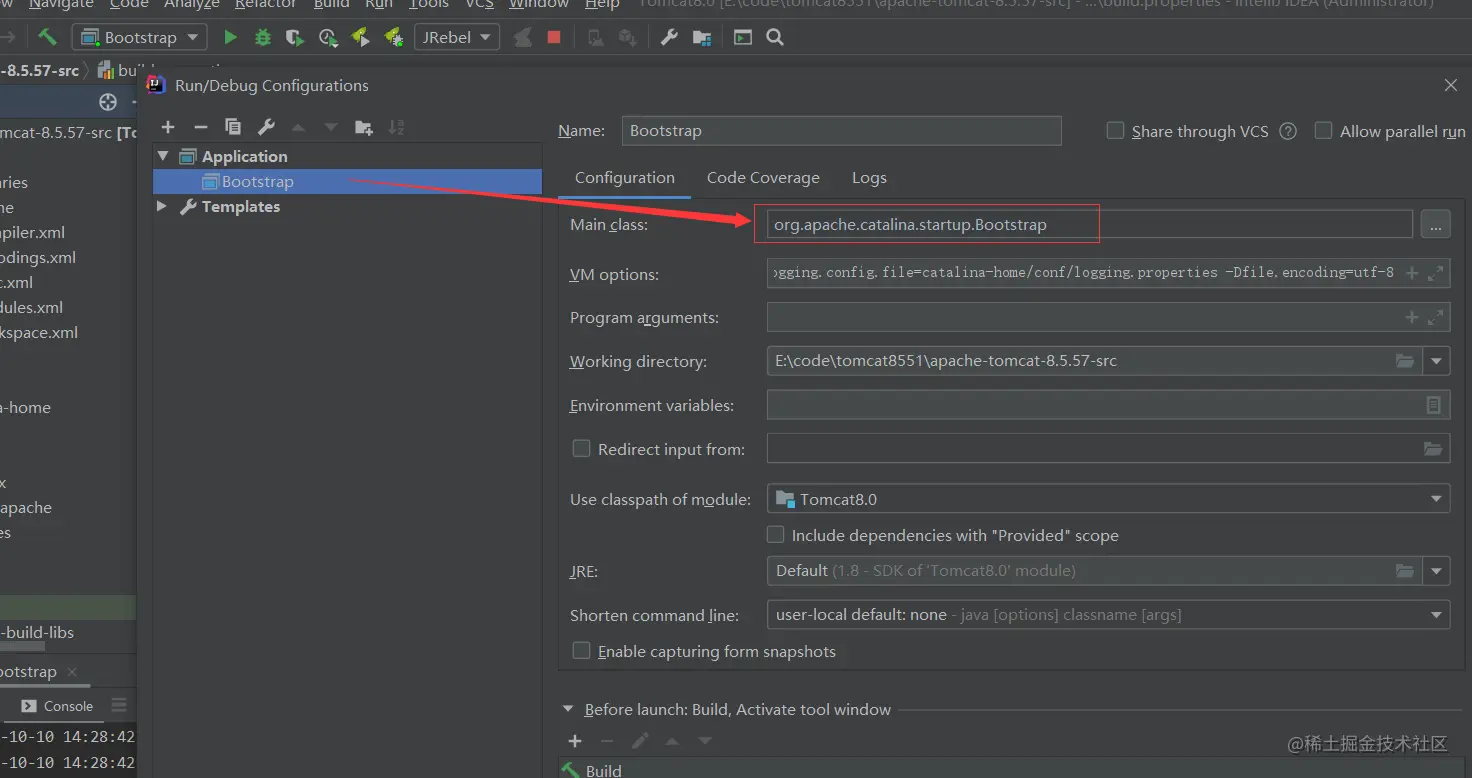Enable Allow parallel run checkbox
Screen dimensions: 1472x778
coord(1323,130)
